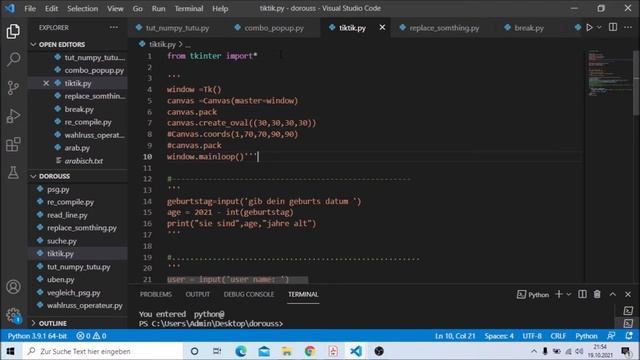Open the Help menu
This screenshot has width=640, height=360.
tap(220, 9)
